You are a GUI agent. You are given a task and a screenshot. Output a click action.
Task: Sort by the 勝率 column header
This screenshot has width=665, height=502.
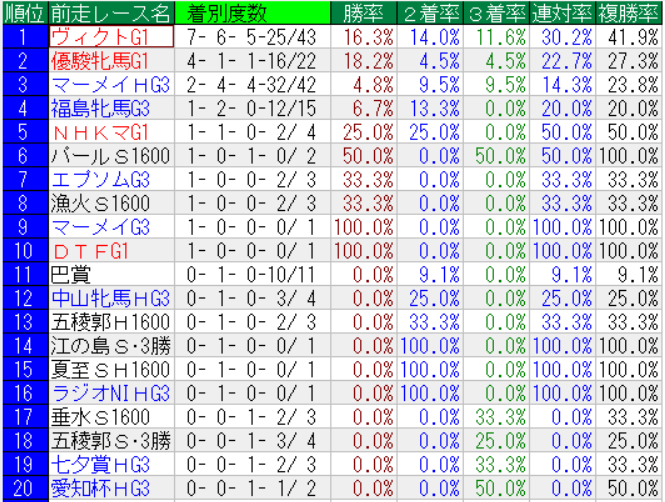(x=363, y=13)
